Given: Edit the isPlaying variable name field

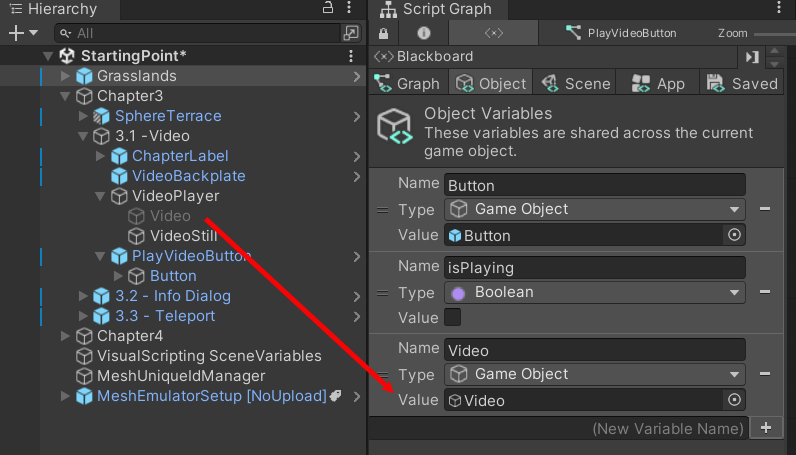Looking at the screenshot, I should coord(595,268).
